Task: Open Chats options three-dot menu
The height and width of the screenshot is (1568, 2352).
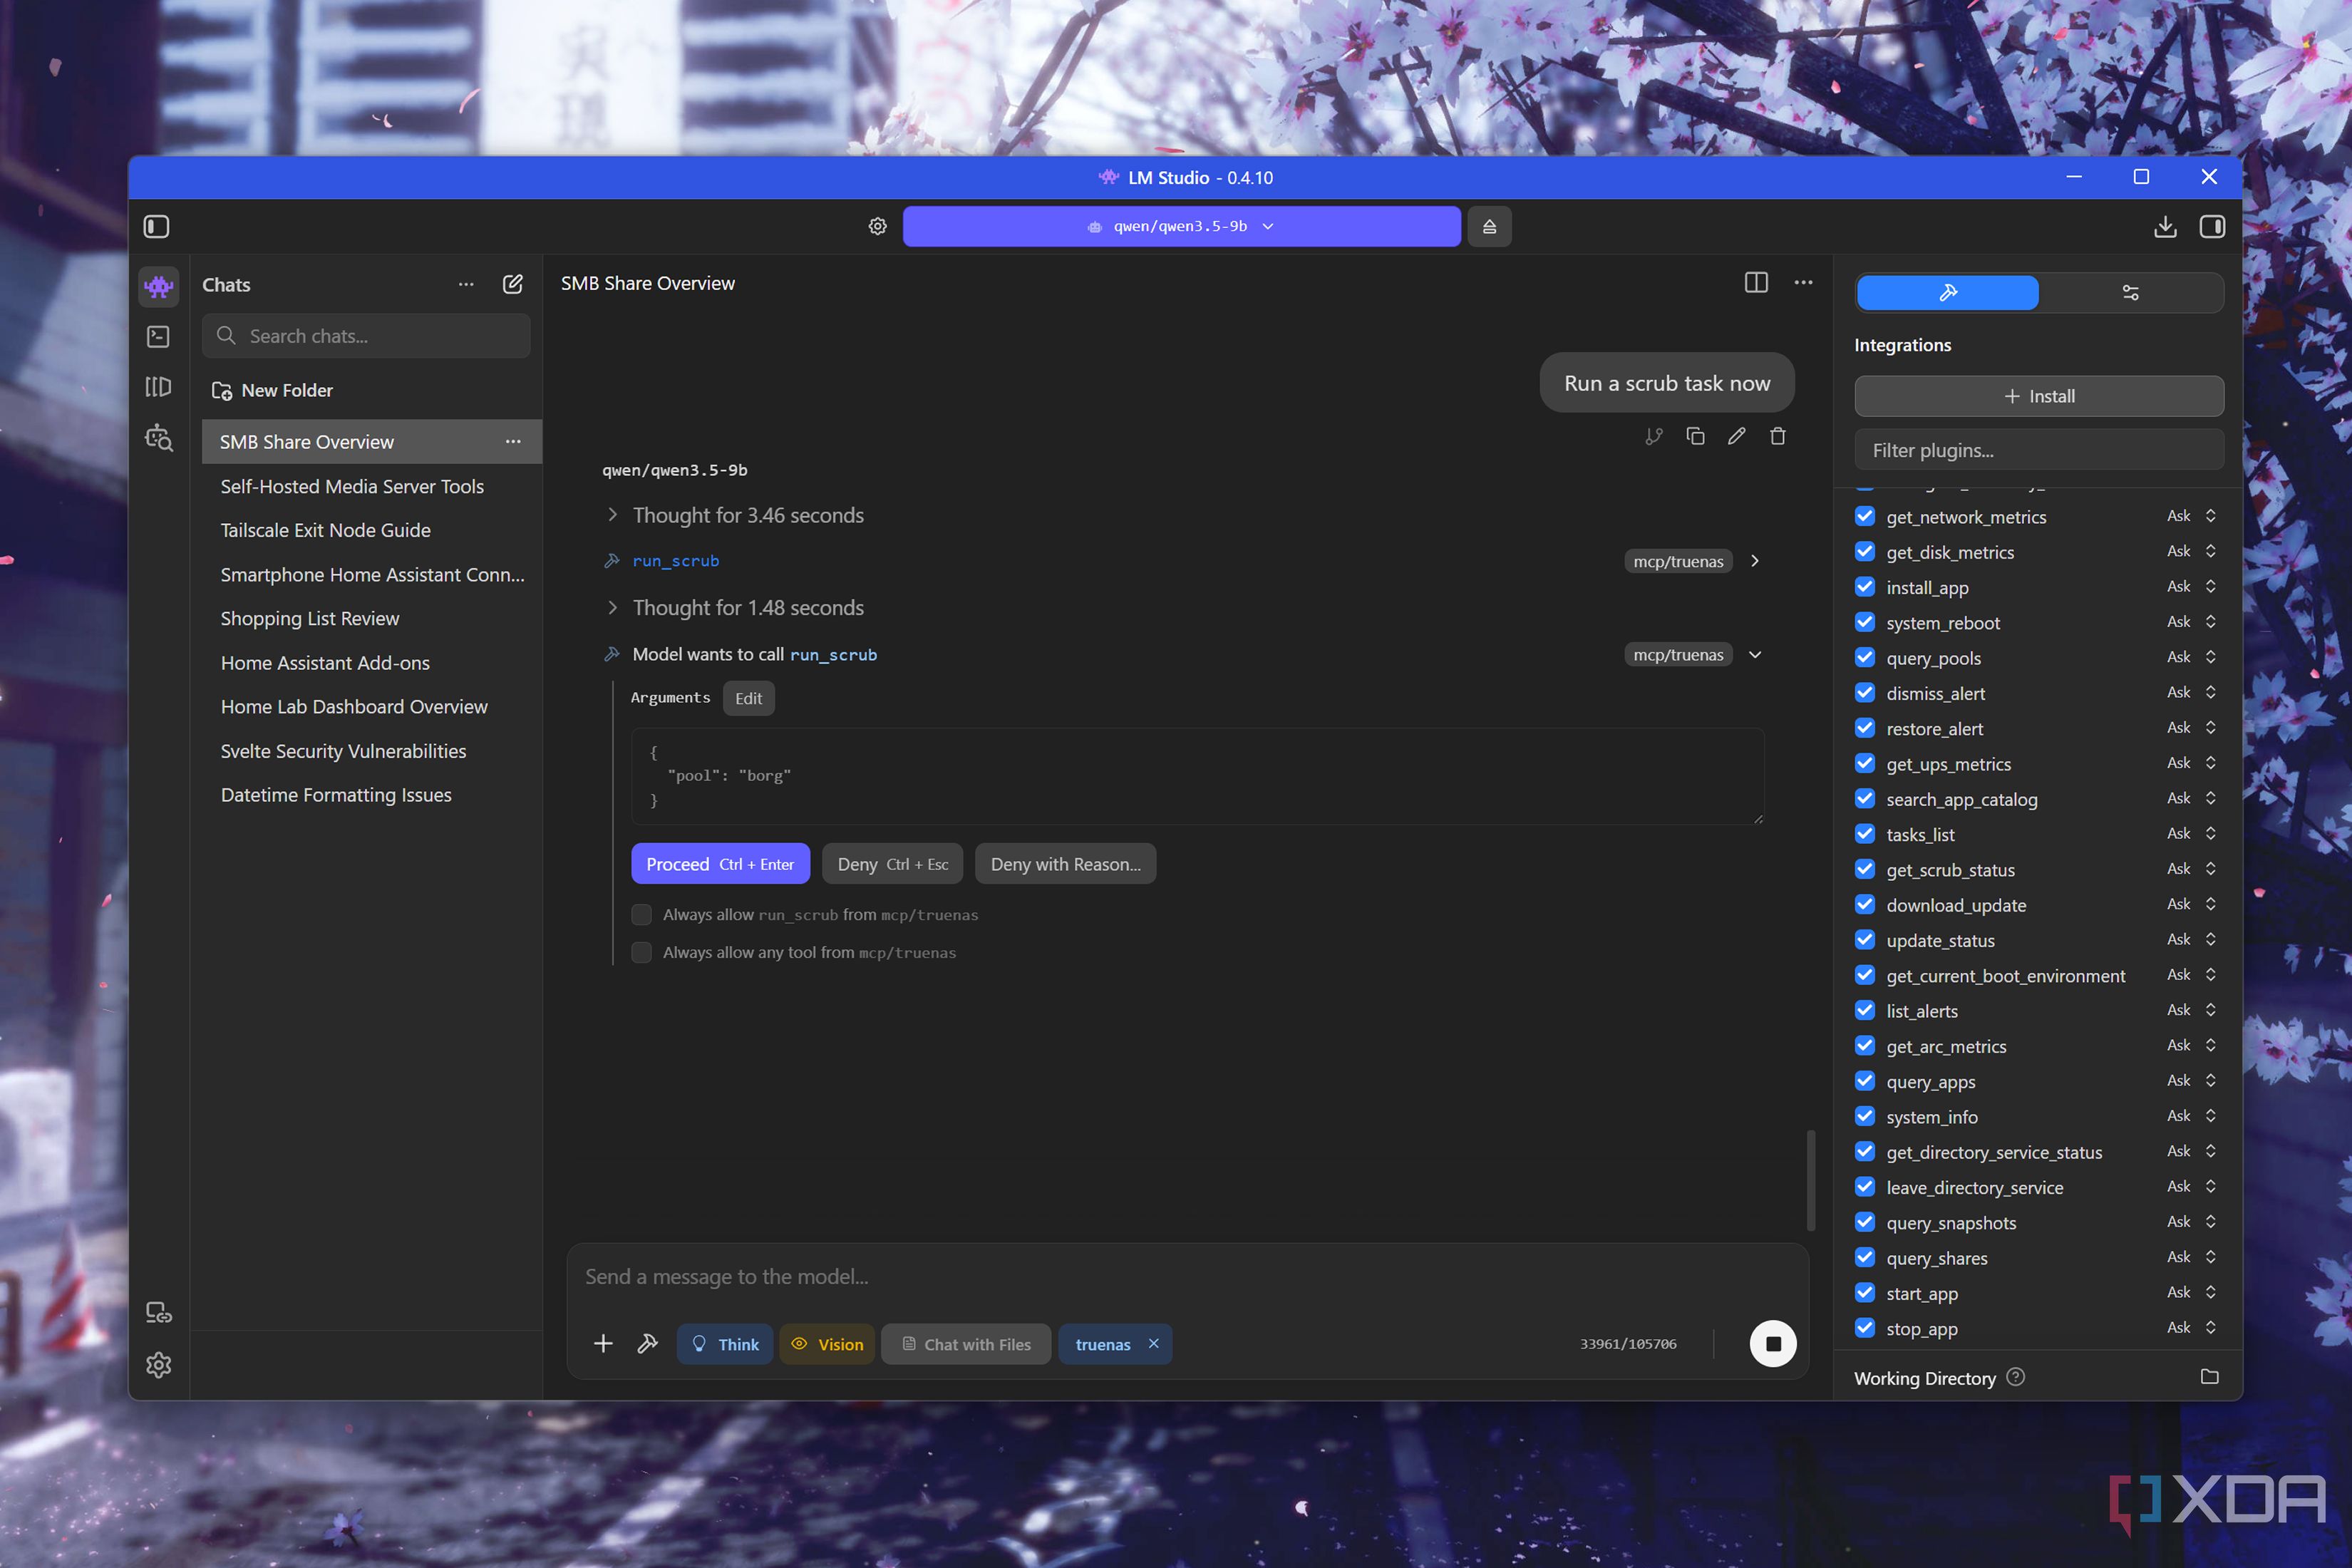Action: coord(466,284)
